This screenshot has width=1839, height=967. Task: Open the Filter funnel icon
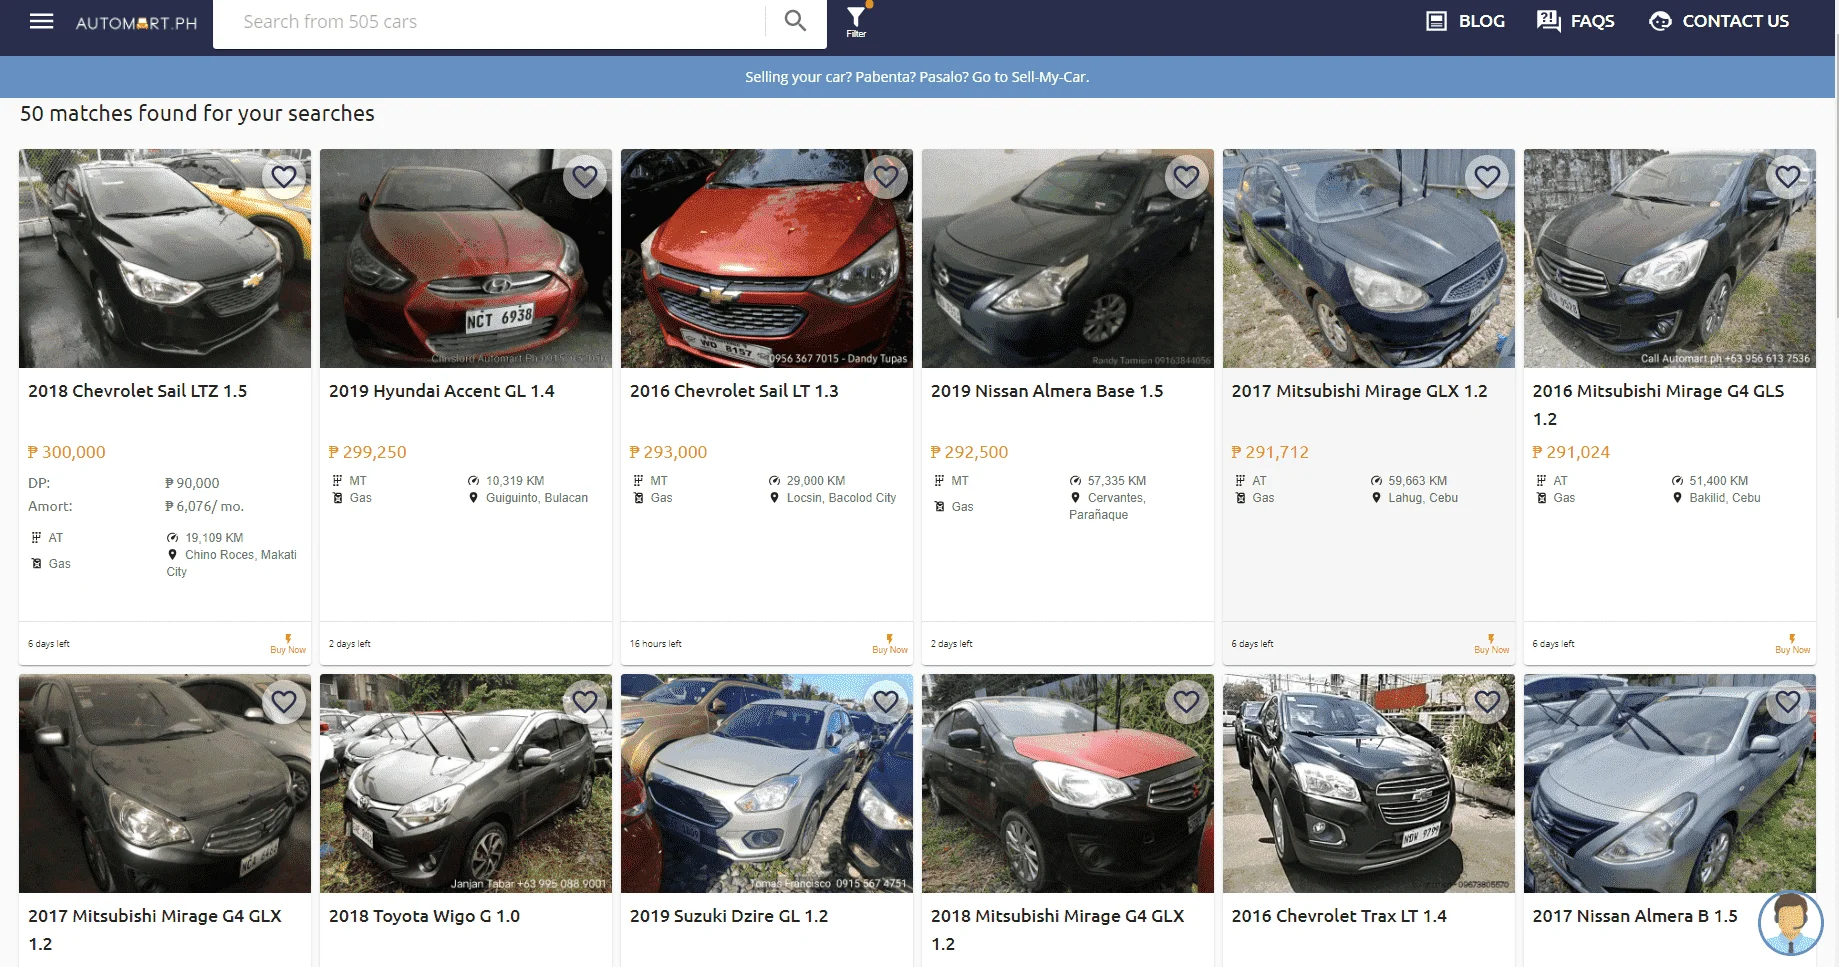(856, 21)
